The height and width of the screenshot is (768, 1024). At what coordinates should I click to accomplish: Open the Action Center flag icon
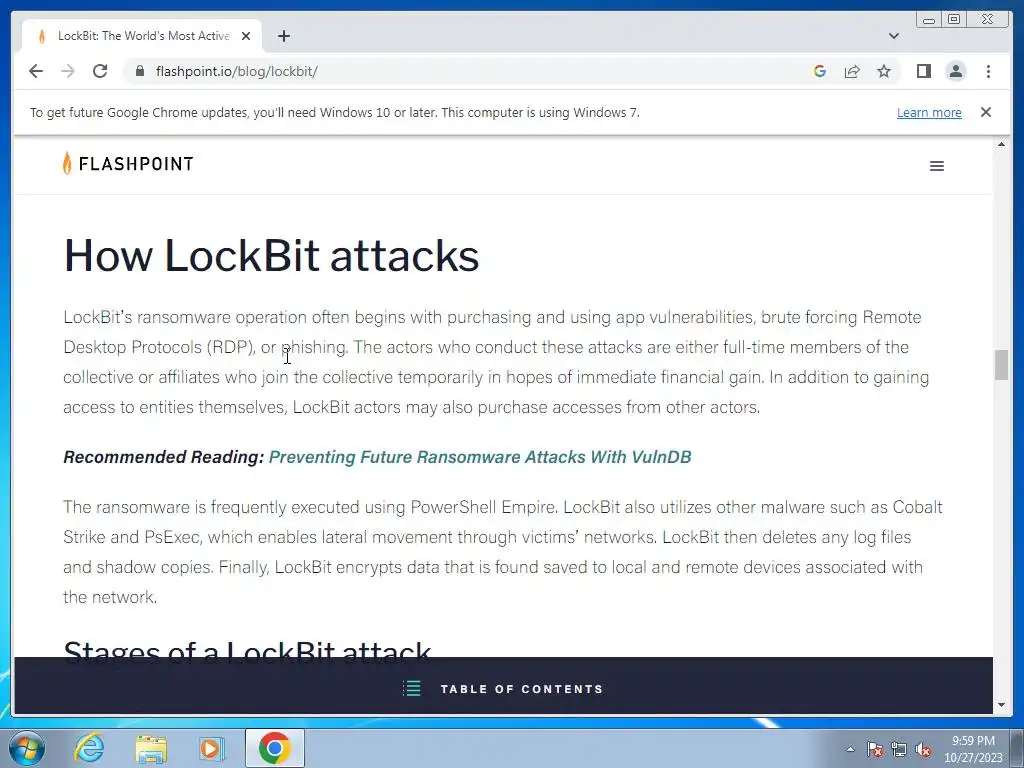(875, 749)
